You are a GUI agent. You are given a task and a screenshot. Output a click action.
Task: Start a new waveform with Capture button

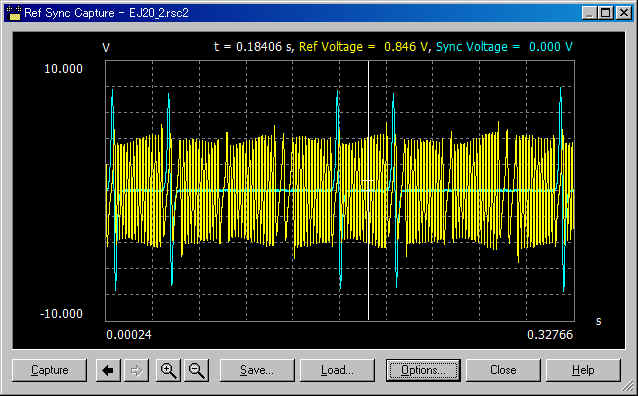pyautogui.click(x=50, y=370)
